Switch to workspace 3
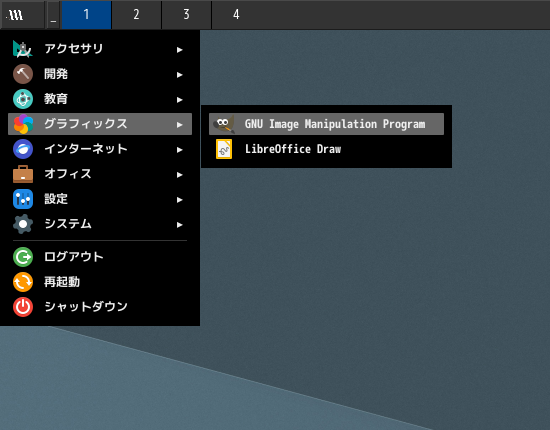The height and width of the screenshot is (430, 550). [186, 15]
